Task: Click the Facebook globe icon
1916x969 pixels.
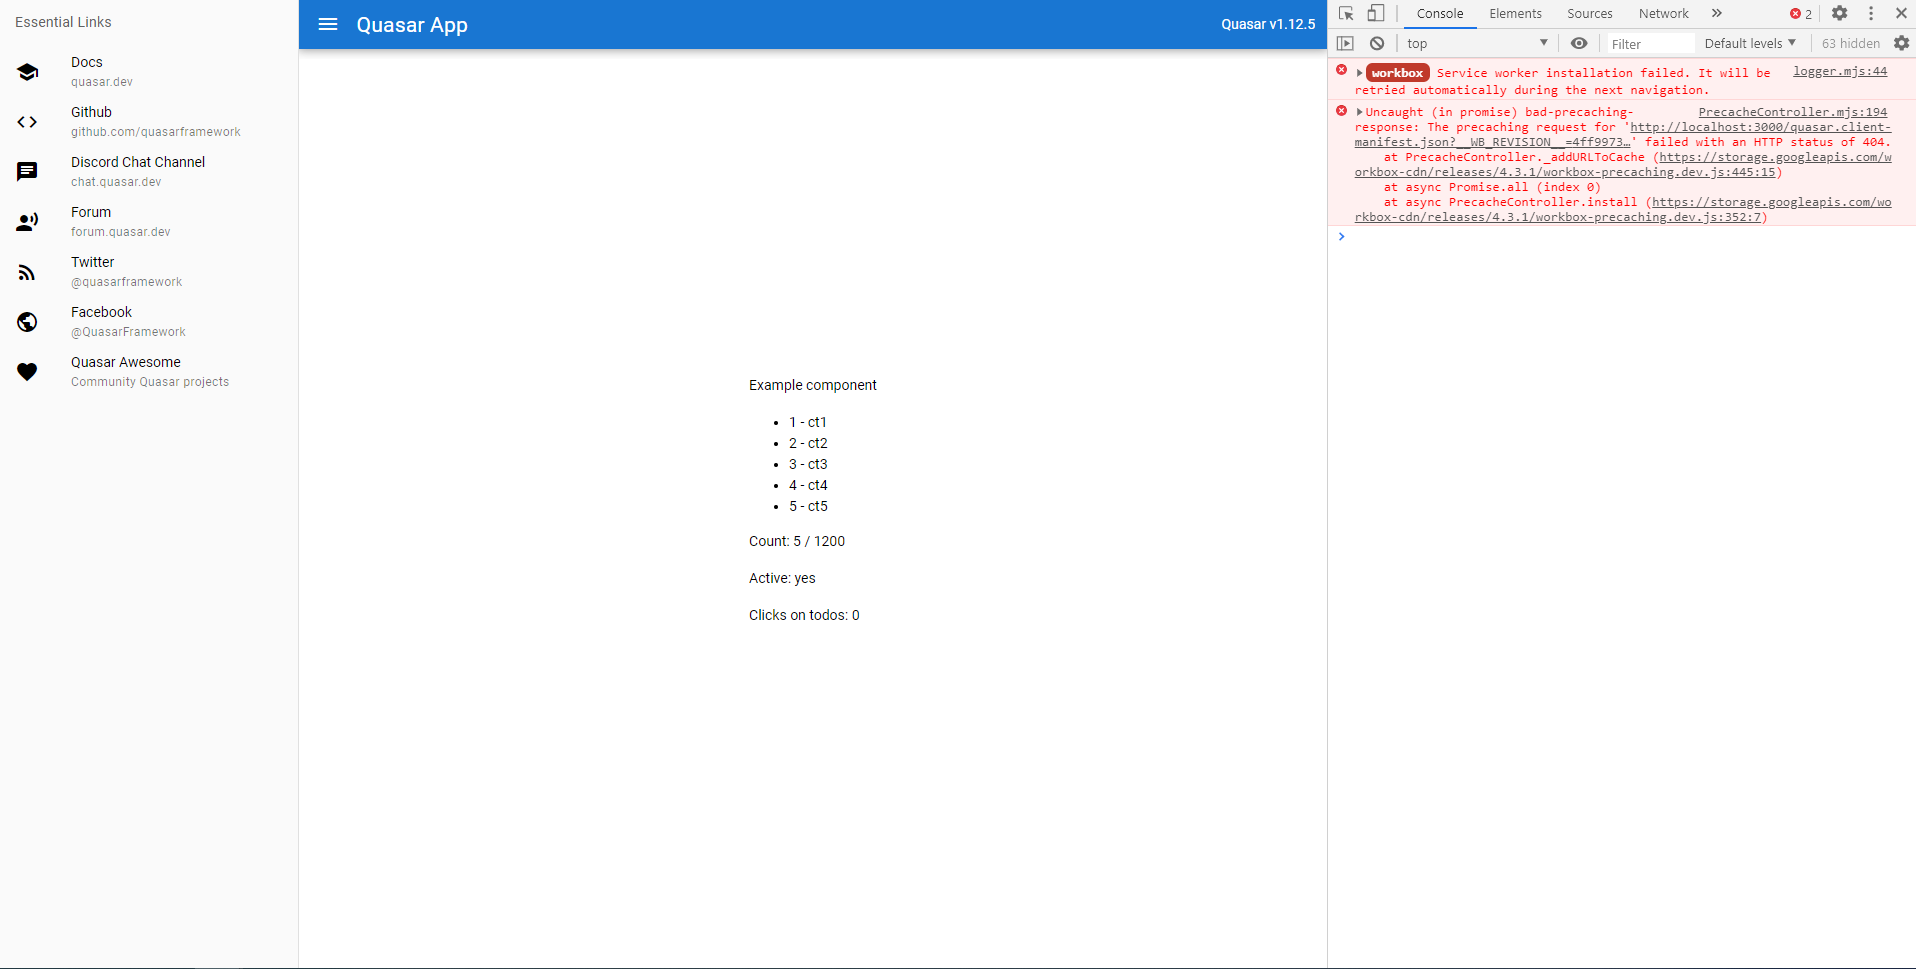Action: click(x=27, y=322)
